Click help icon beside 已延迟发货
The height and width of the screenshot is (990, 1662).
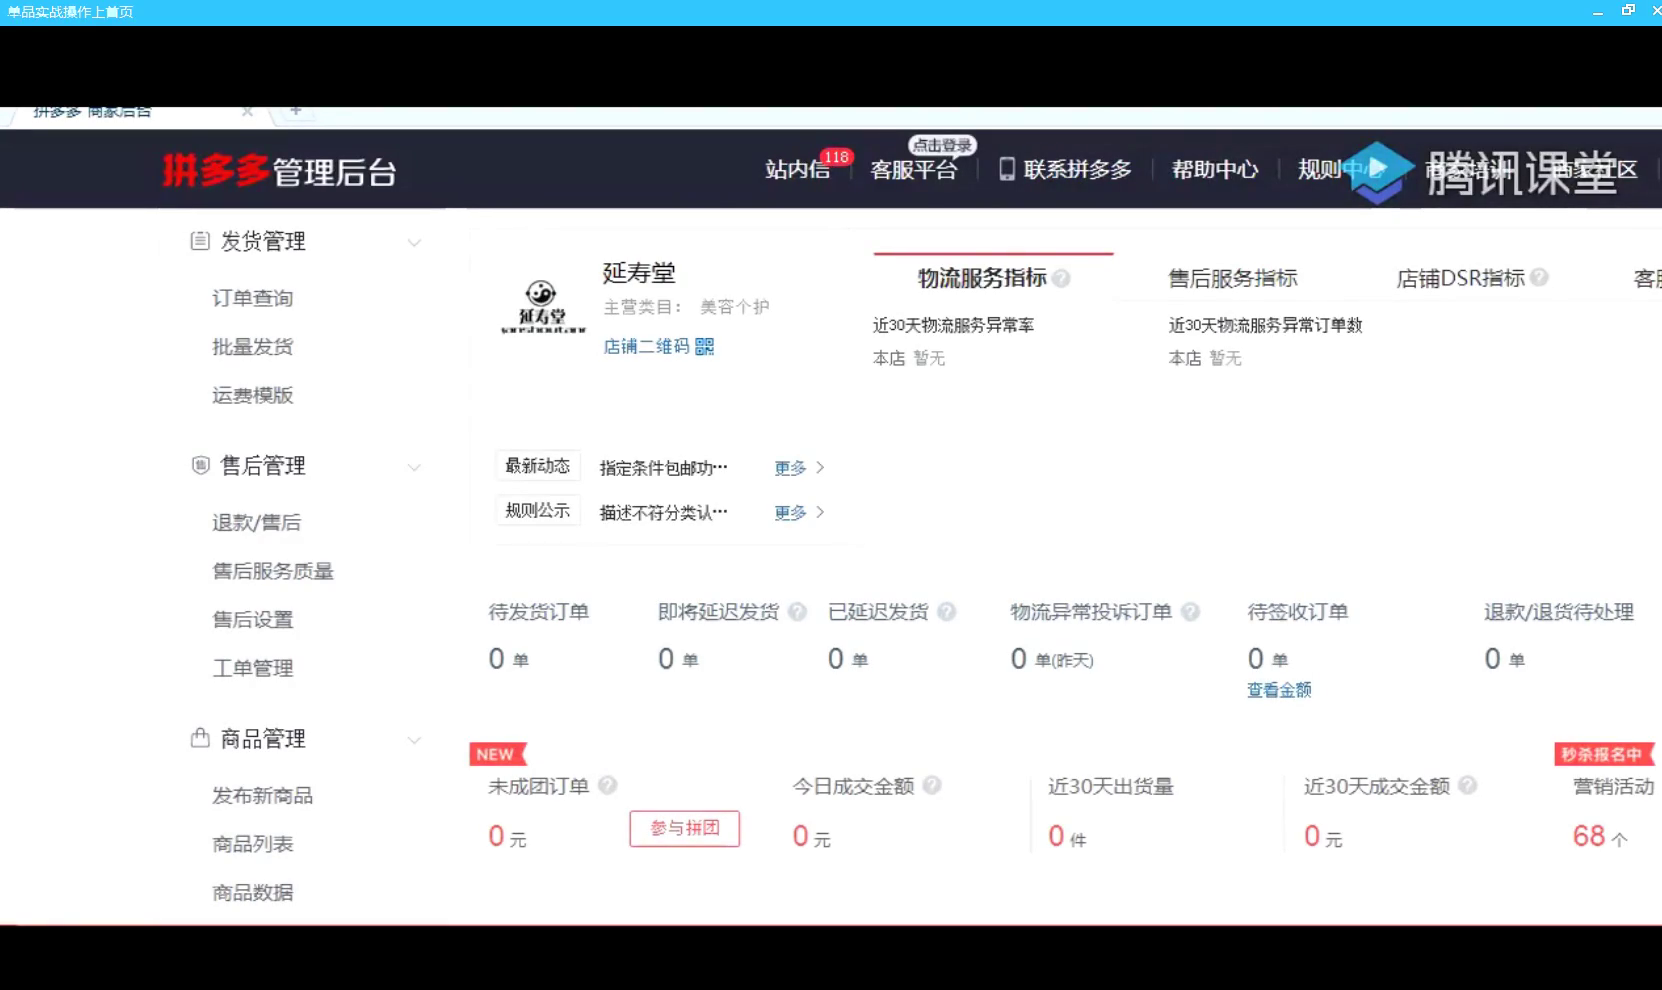pos(947,611)
